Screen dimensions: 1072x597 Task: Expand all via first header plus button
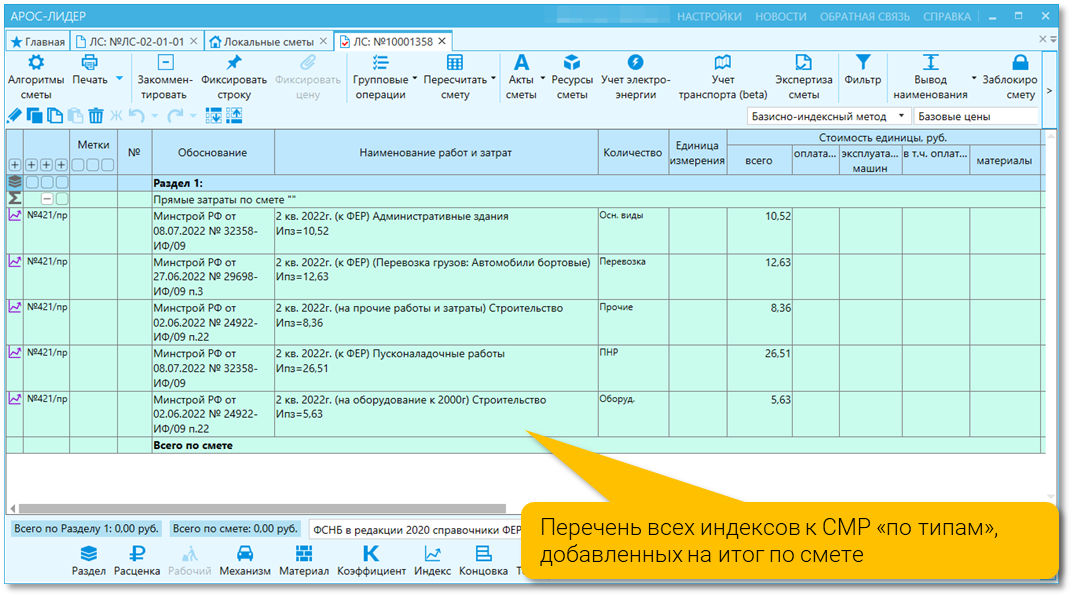[x=14, y=165]
